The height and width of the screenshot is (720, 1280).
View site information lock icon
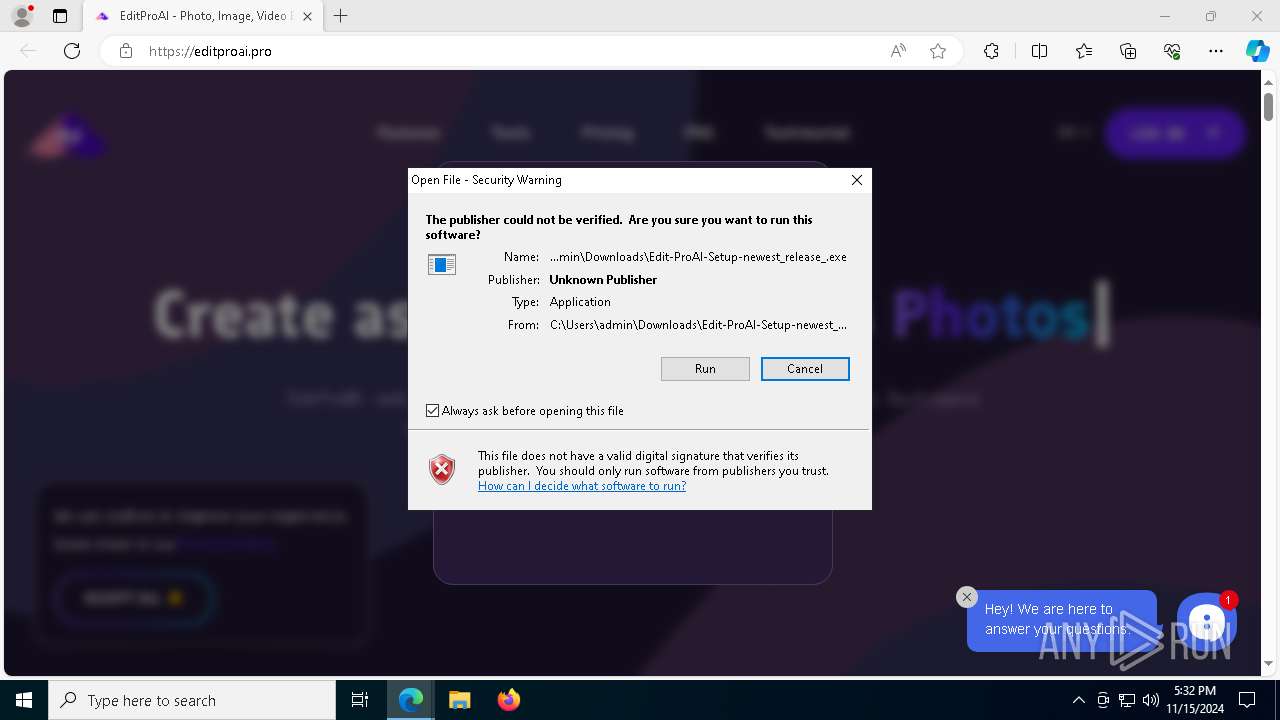(126, 51)
